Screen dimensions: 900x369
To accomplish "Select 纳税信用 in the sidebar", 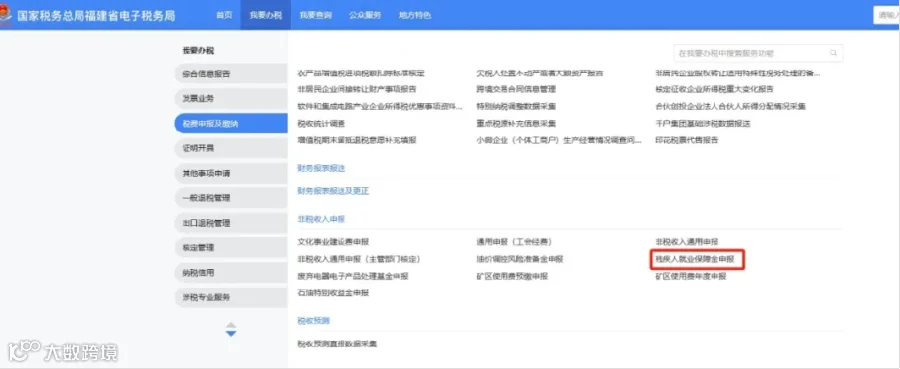I will point(231,273).
